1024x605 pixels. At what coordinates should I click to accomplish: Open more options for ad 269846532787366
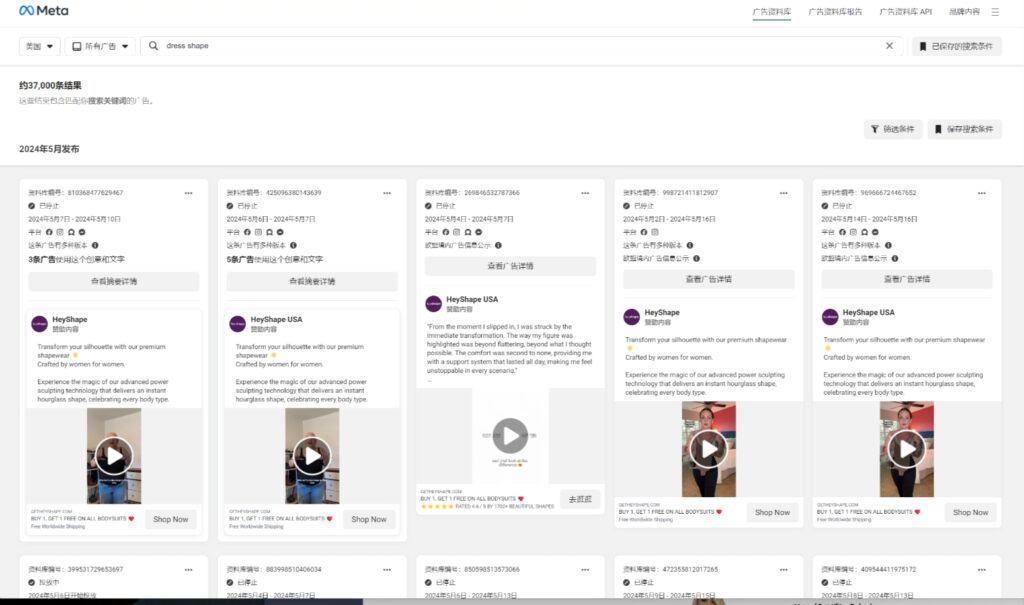coord(585,193)
